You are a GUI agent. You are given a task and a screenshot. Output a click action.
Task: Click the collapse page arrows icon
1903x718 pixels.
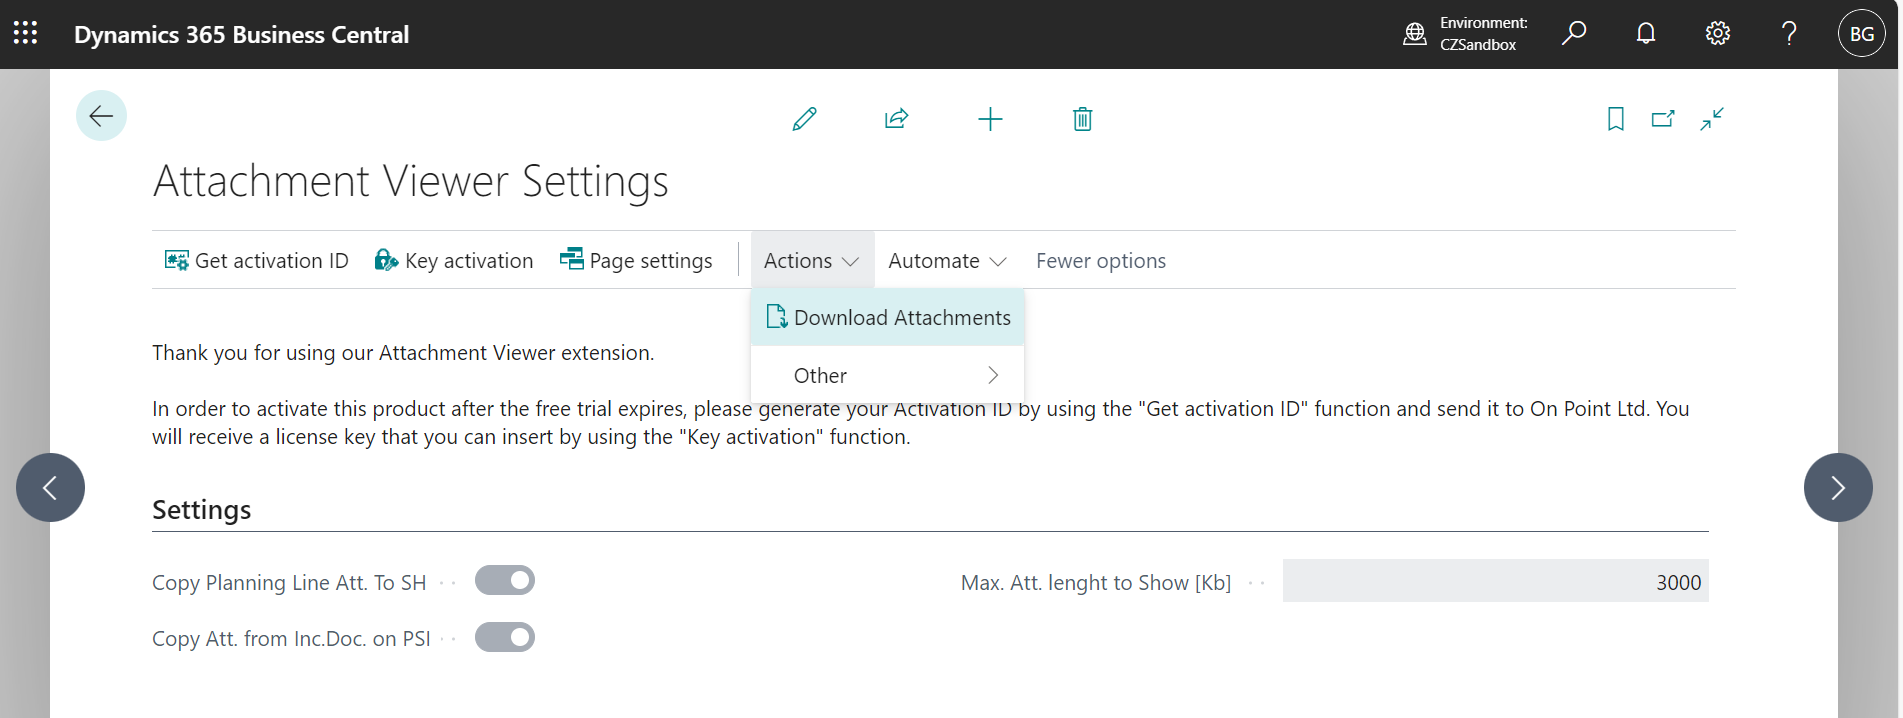tap(1712, 119)
